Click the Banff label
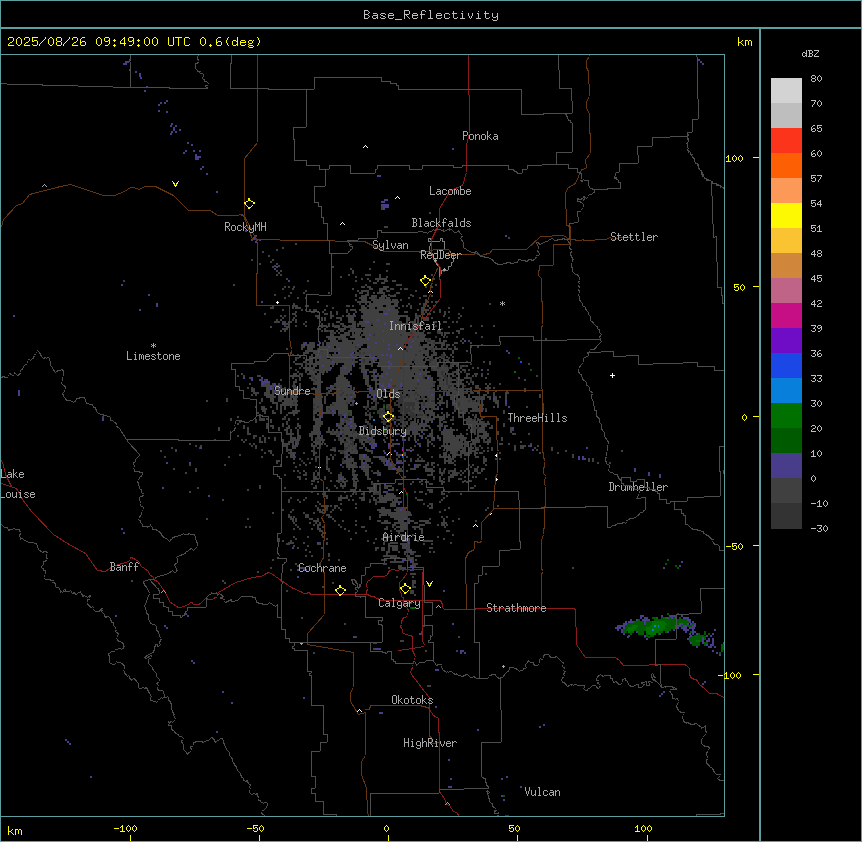 tap(124, 567)
